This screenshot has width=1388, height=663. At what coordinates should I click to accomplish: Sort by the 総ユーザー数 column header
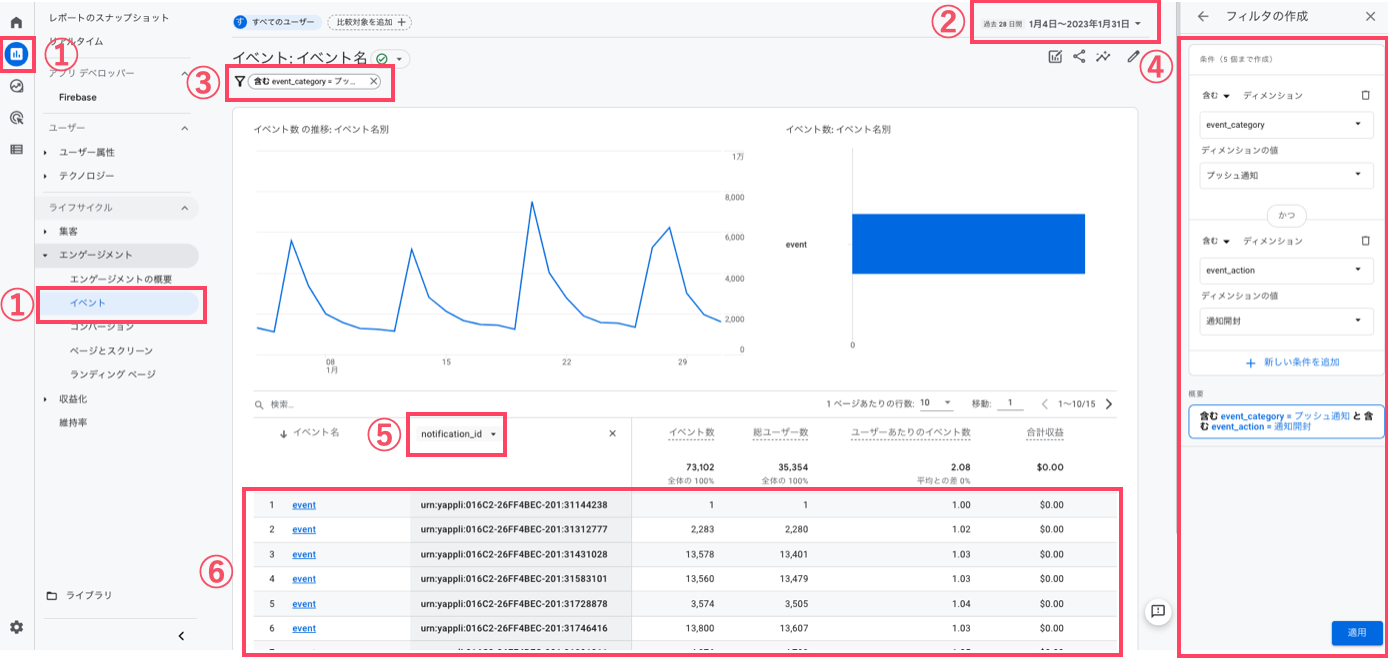780,433
